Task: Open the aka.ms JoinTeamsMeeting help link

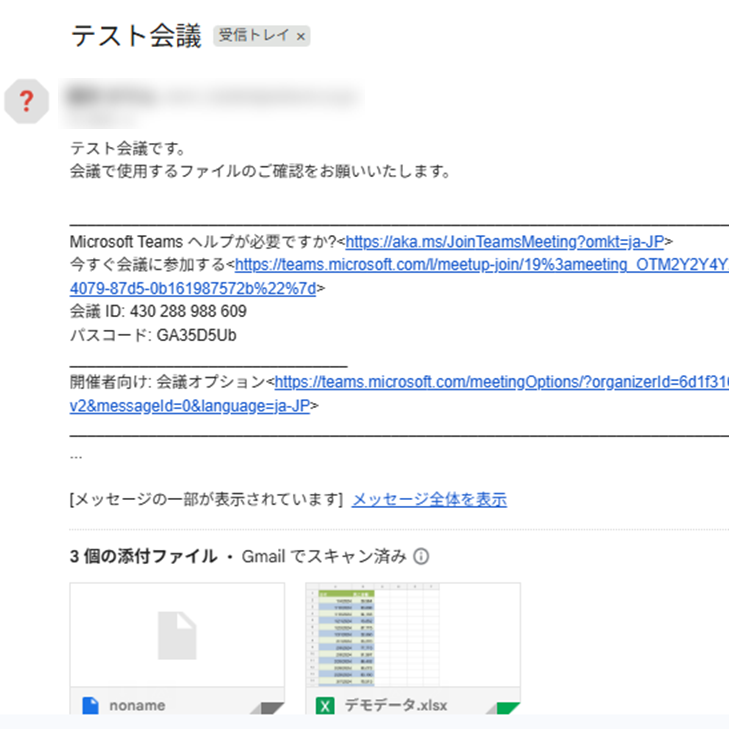Action: coord(504,242)
